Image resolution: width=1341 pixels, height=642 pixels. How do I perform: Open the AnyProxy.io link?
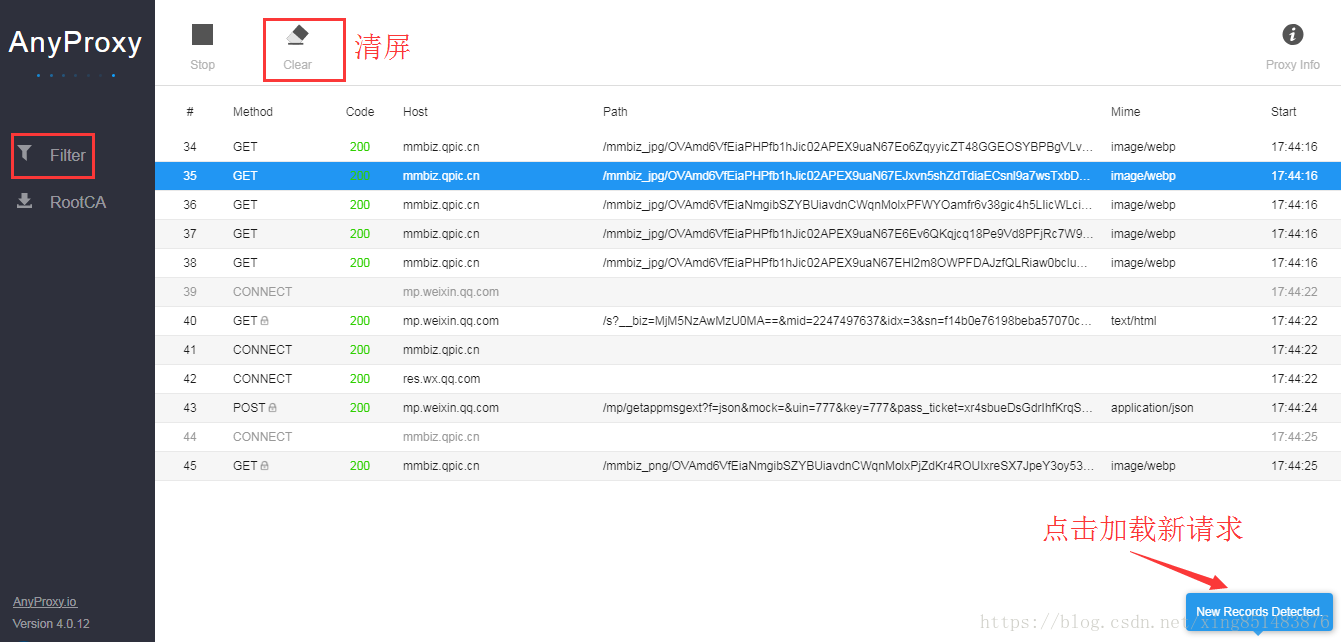[45, 602]
